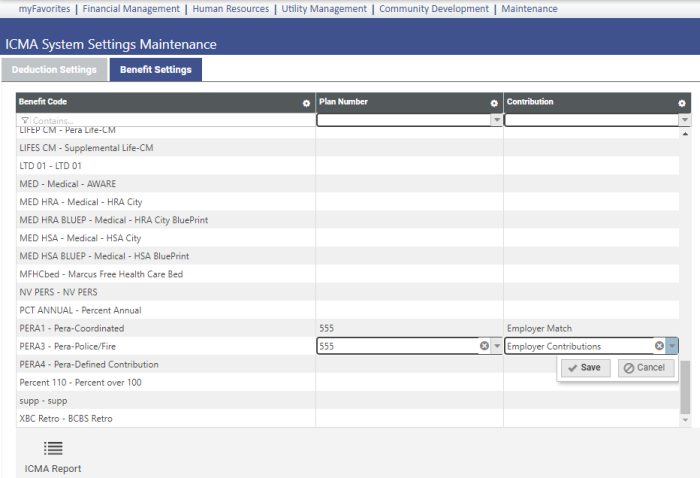The height and width of the screenshot is (478, 700).
Task: Select the NV PERS - NV PERS row
Action: coord(347,292)
